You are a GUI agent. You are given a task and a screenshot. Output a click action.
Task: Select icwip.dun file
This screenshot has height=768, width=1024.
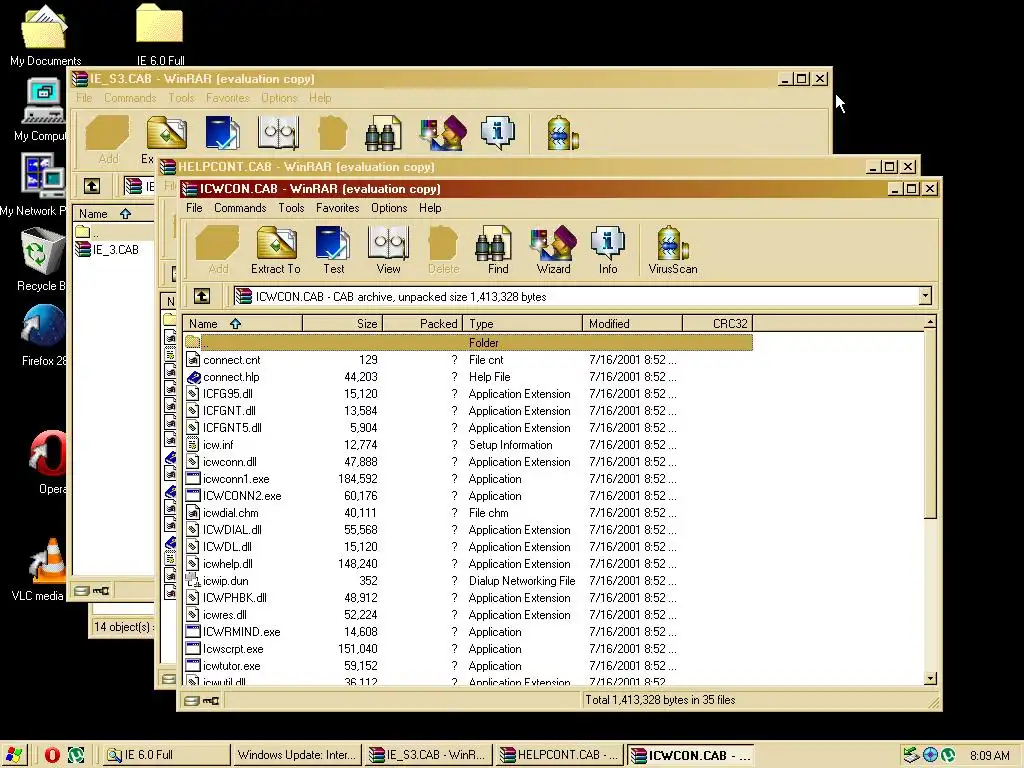click(468, 581)
